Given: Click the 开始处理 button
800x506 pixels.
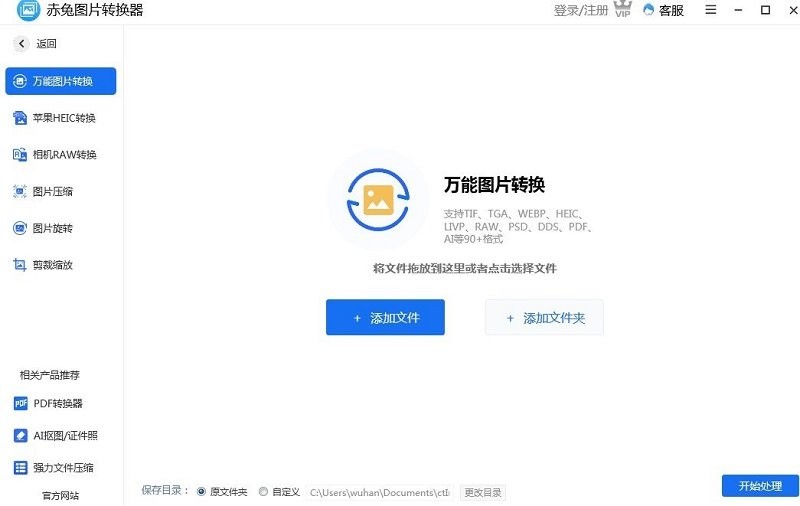Looking at the screenshot, I should point(760,486).
